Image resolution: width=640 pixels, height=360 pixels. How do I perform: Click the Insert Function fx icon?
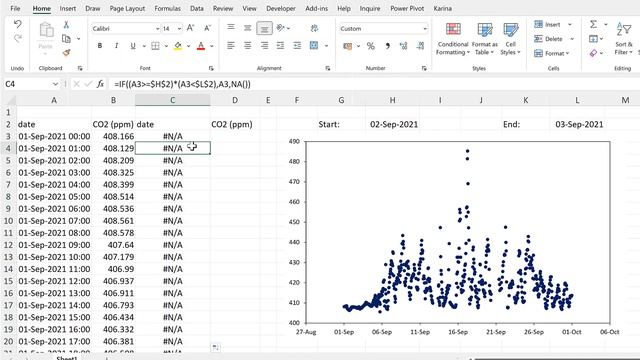pyautogui.click(x=100, y=84)
